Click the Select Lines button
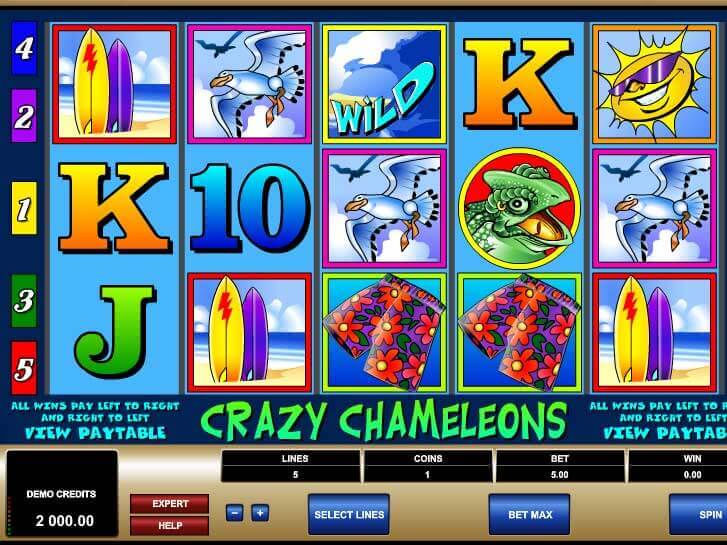 pyautogui.click(x=349, y=514)
